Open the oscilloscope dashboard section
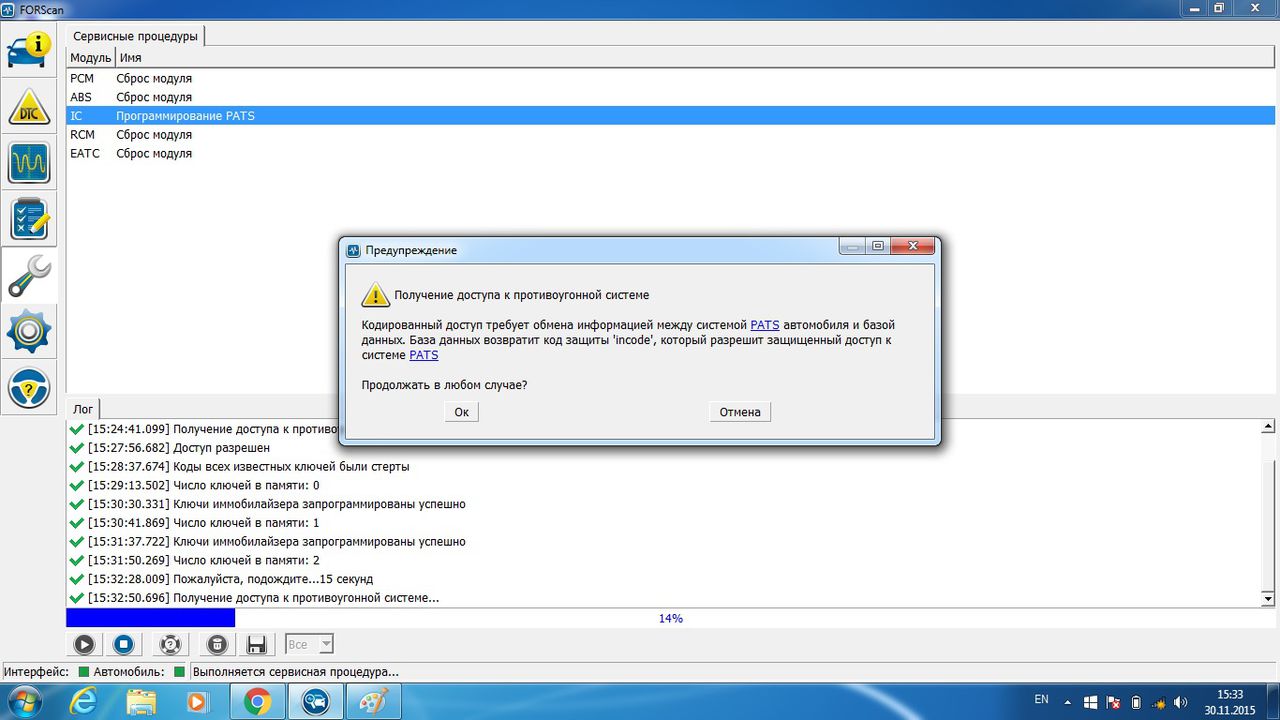This screenshot has height=720, width=1280. click(29, 162)
